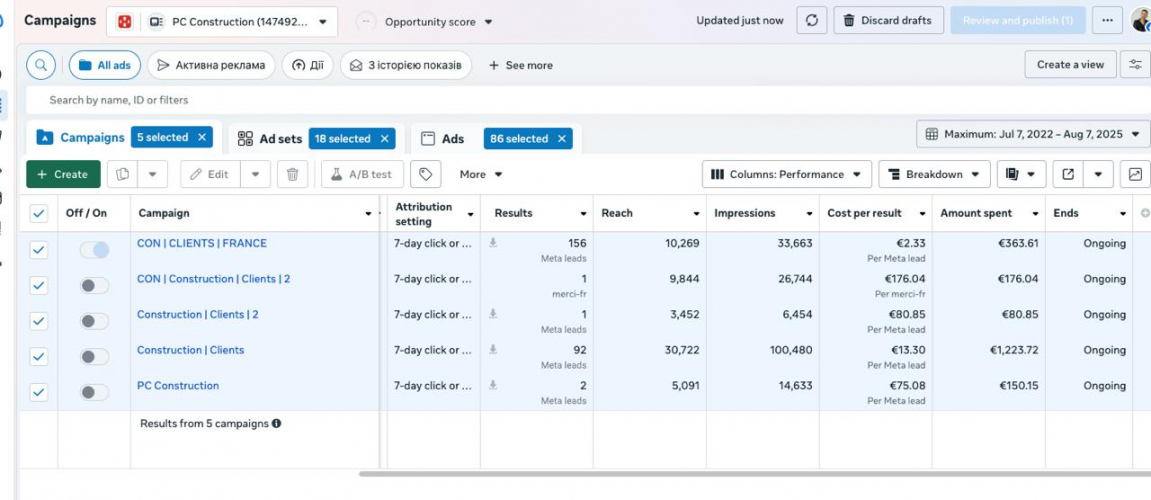Download leads icon in the 92 results row
Image resolution: width=1151 pixels, height=500 pixels.
tap(493, 349)
